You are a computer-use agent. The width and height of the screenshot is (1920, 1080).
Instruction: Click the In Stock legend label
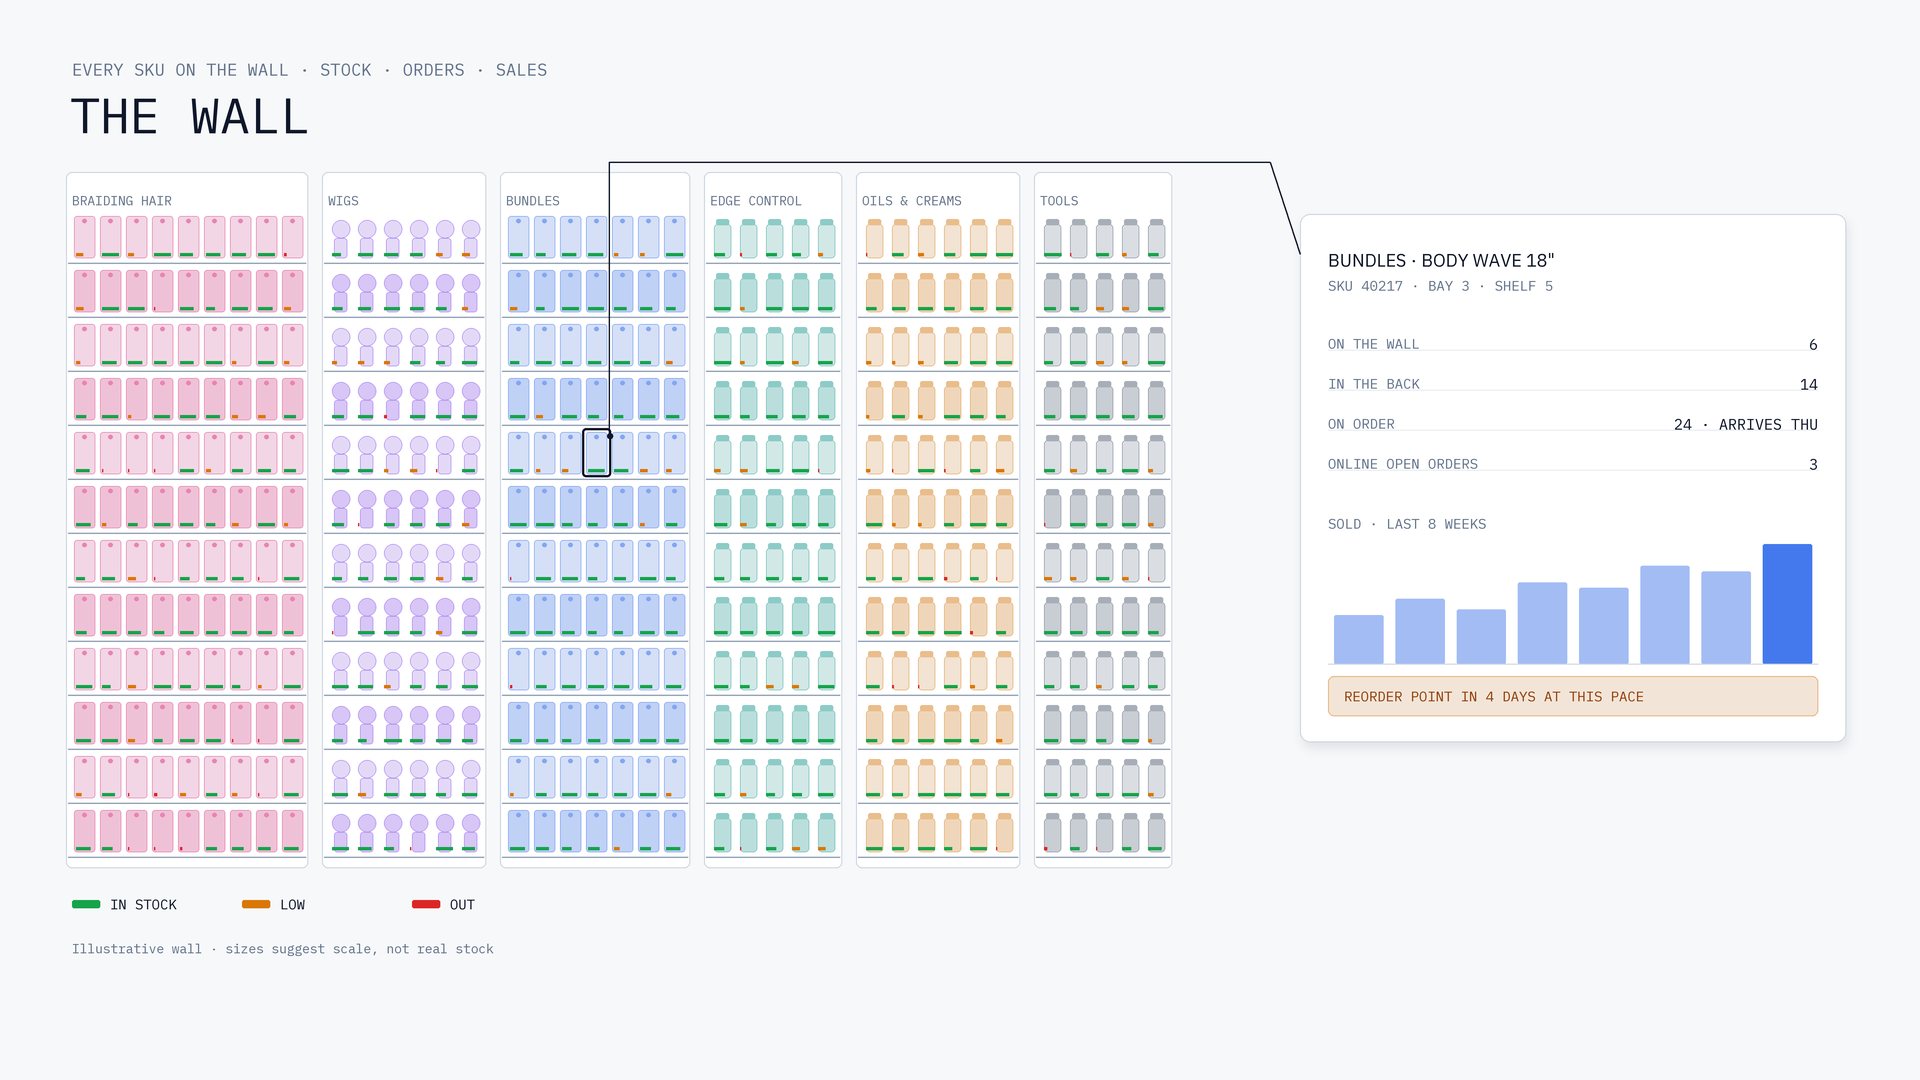(x=143, y=905)
